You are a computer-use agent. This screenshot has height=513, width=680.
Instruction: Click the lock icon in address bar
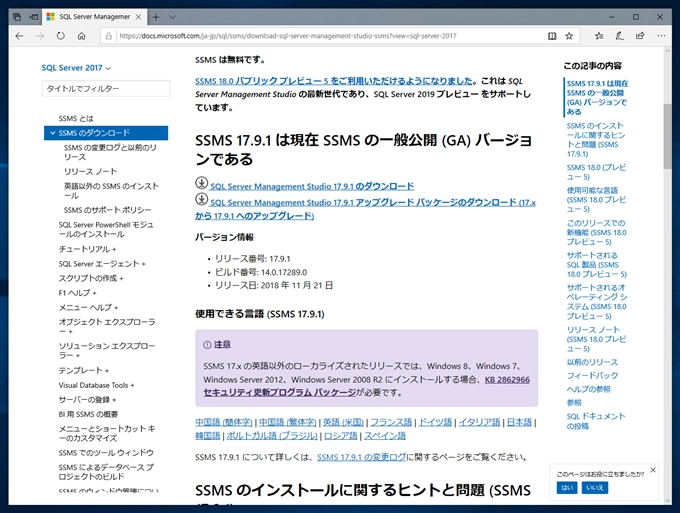pos(108,36)
